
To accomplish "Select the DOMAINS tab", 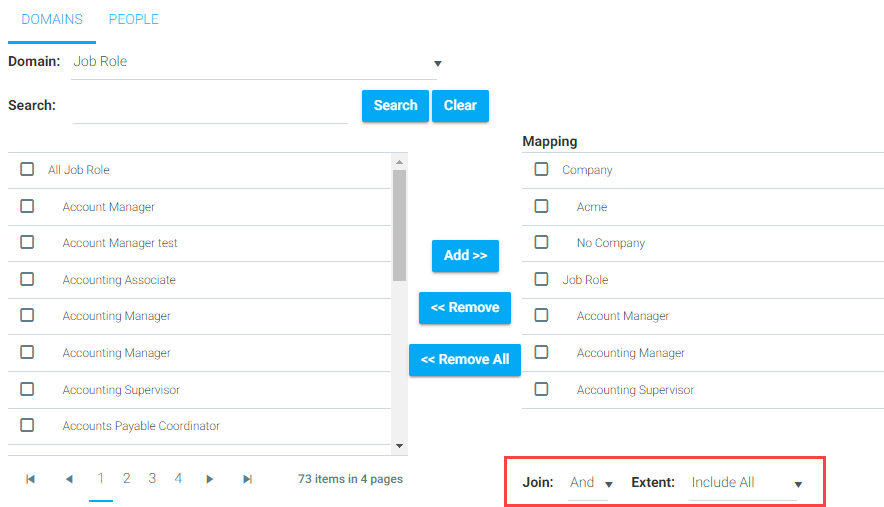I will pos(52,20).
